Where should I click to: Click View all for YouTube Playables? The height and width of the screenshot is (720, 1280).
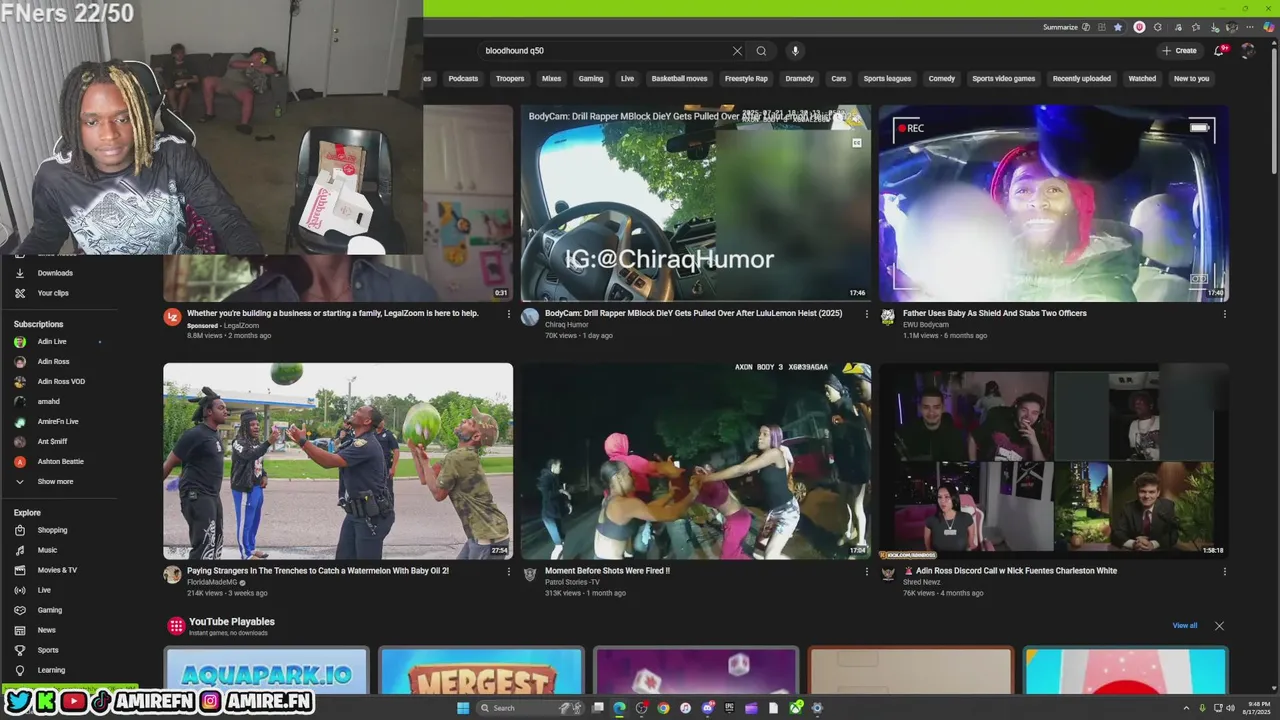coord(1185,626)
